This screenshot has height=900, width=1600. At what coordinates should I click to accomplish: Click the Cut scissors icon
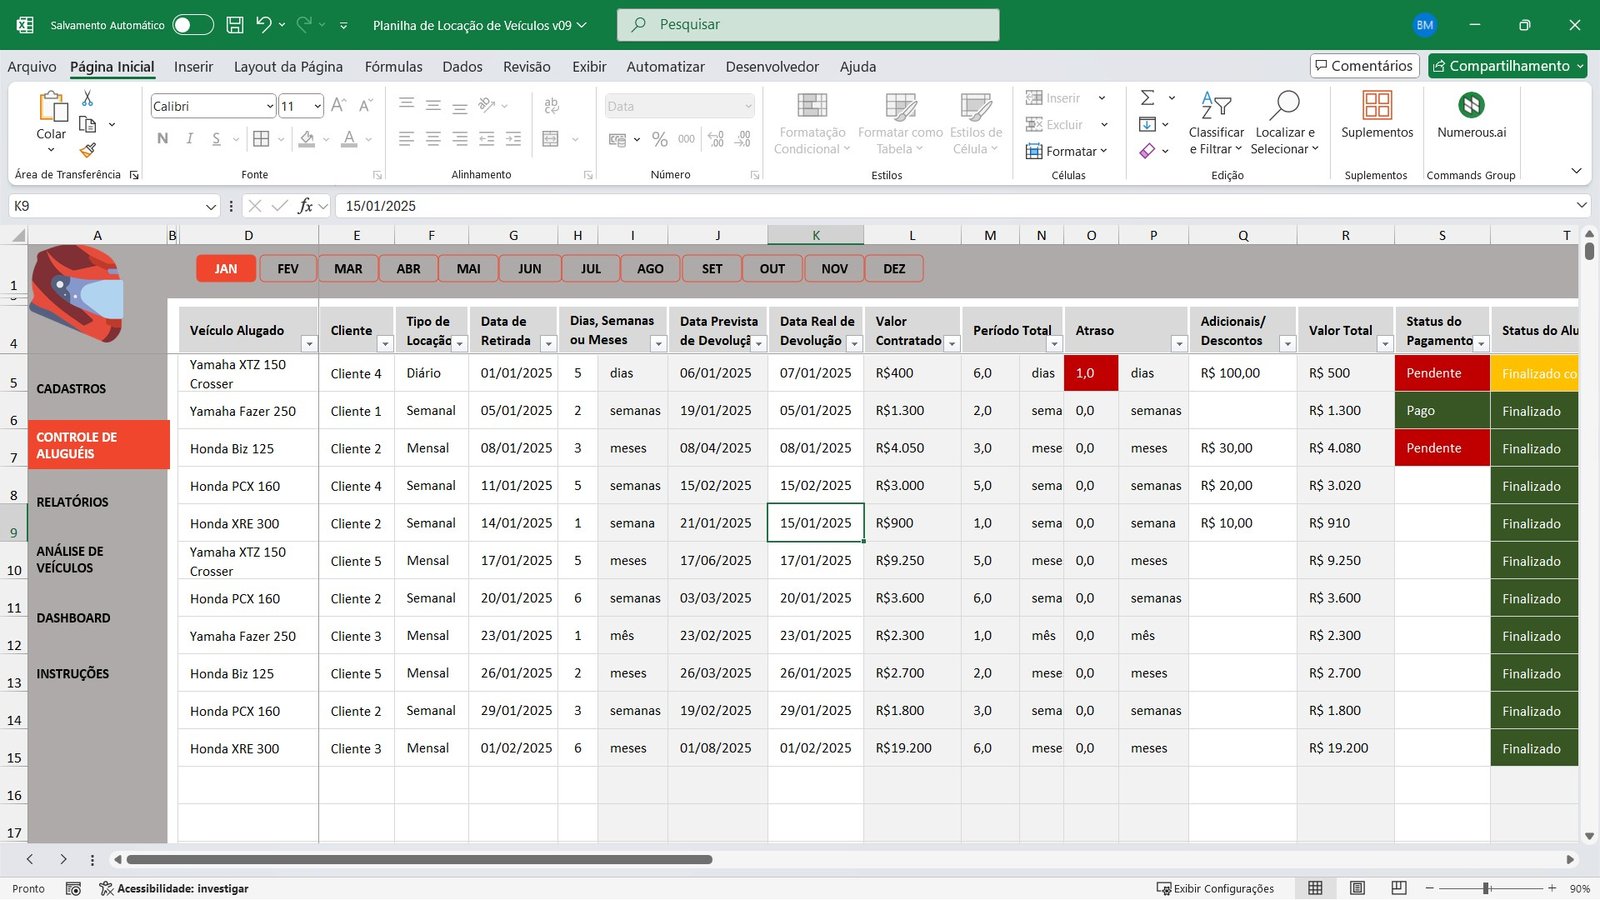pos(88,98)
